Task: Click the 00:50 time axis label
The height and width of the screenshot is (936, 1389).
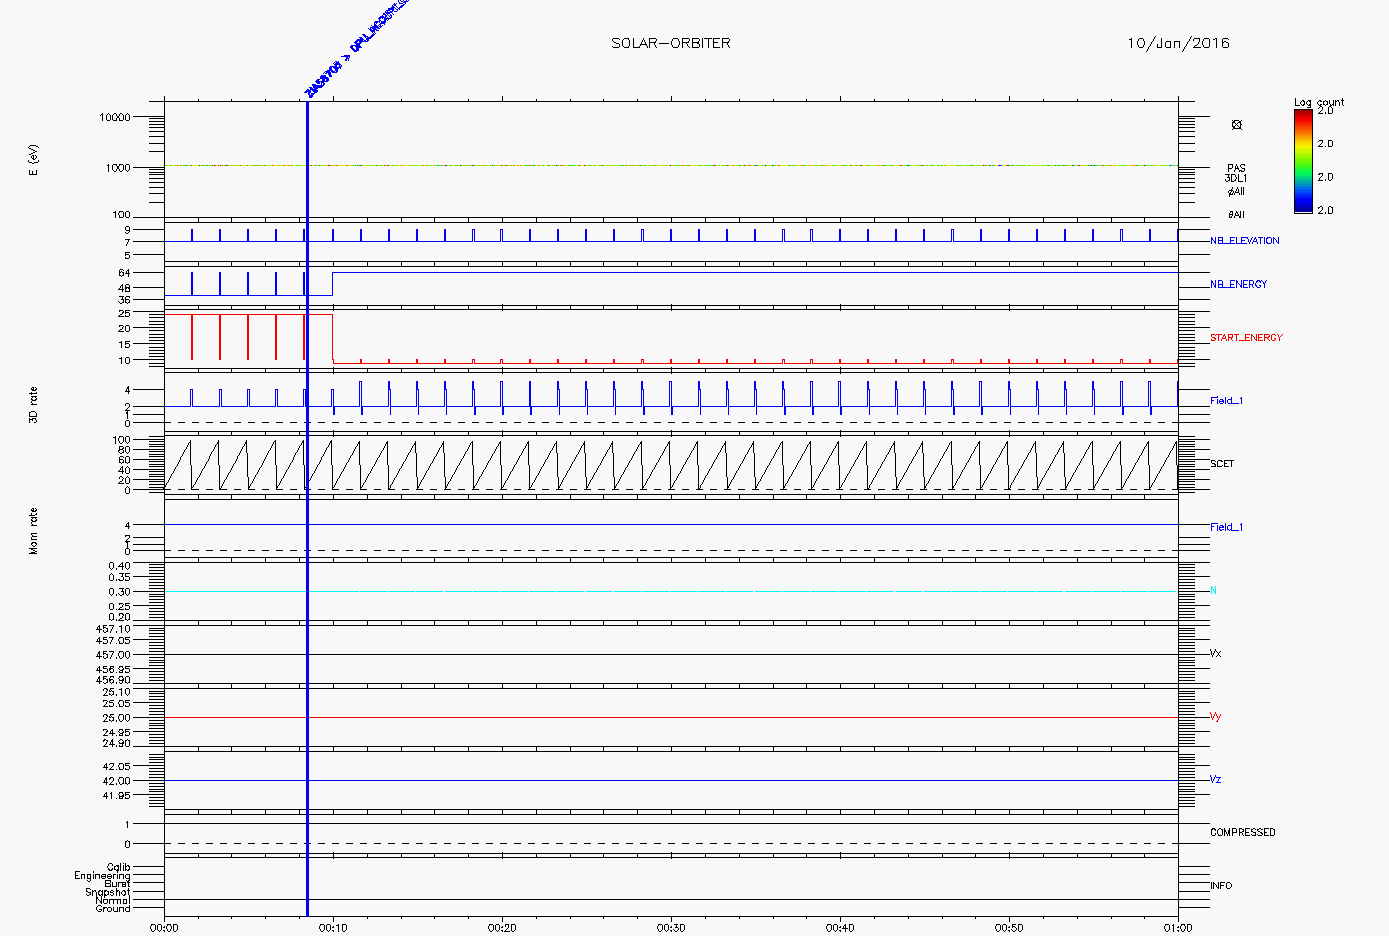Action: tap(1009, 928)
